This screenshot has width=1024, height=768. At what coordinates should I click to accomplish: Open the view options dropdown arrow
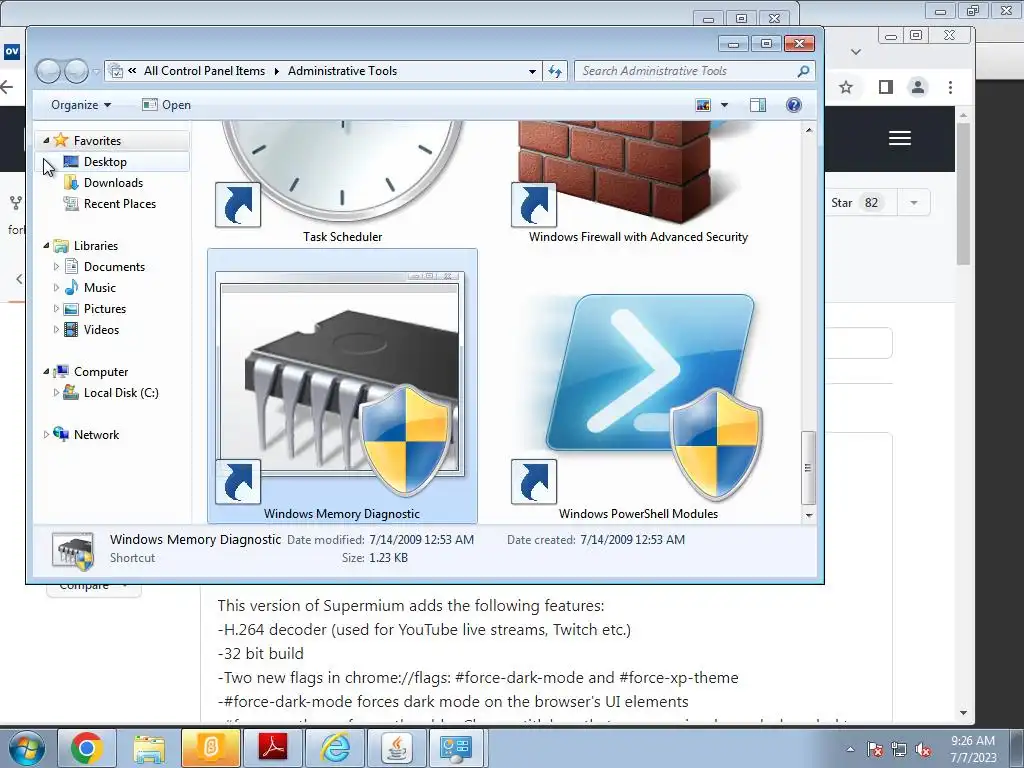[x=724, y=105]
